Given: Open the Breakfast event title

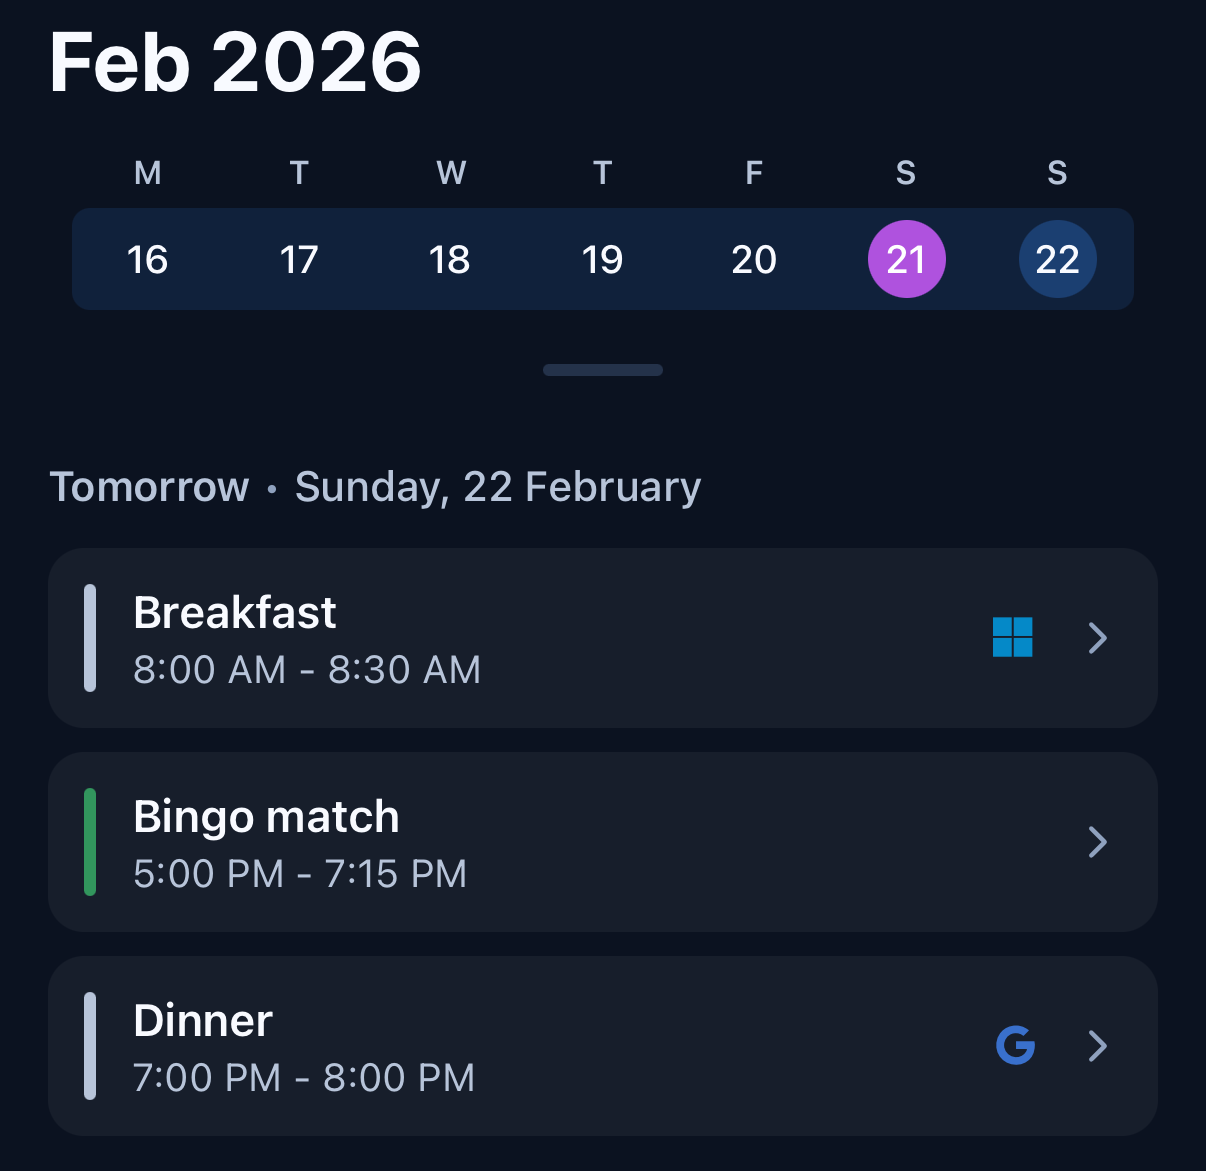Looking at the screenshot, I should point(235,612).
